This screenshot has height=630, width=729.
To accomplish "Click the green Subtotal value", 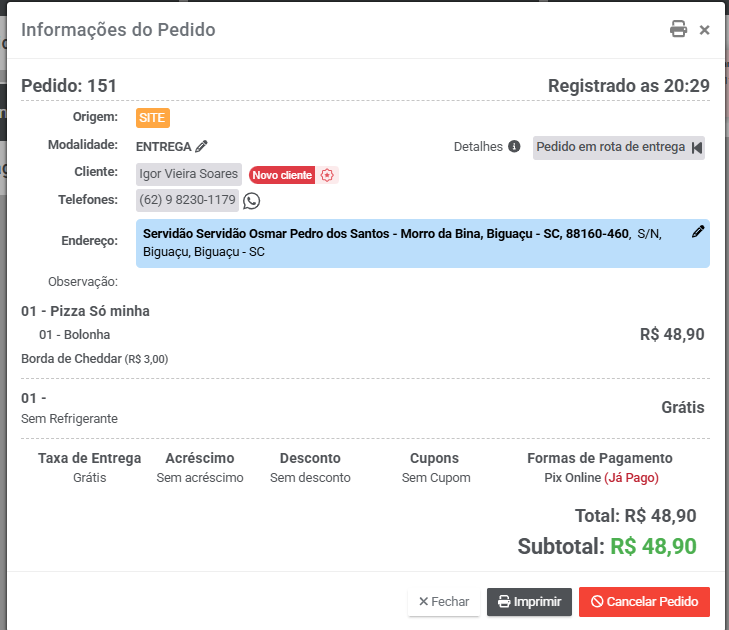I will point(653,546).
